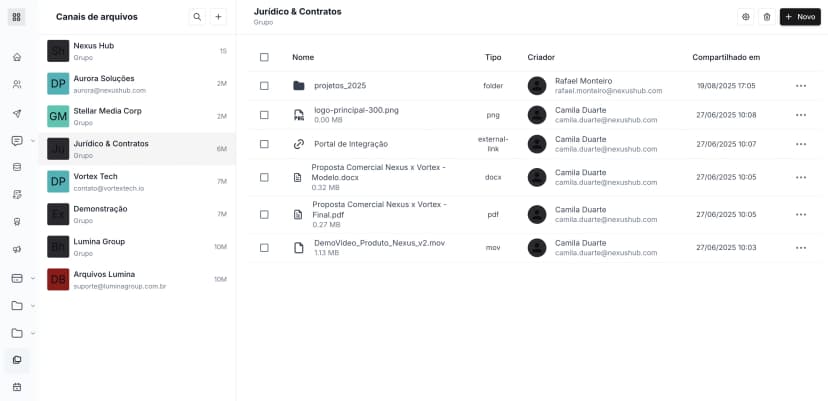Sort by the Compartilhado em column header
The height and width of the screenshot is (401, 828).
click(725, 58)
